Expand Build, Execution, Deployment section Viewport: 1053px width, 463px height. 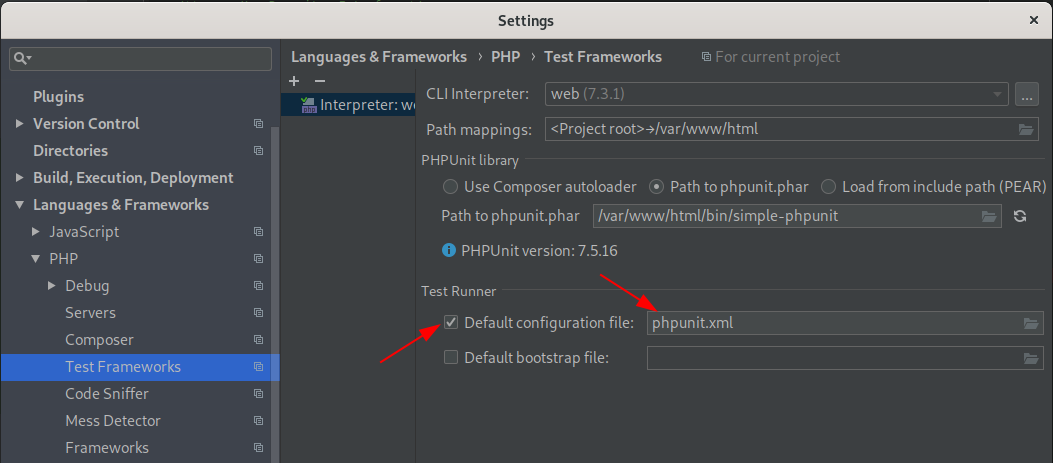19,177
